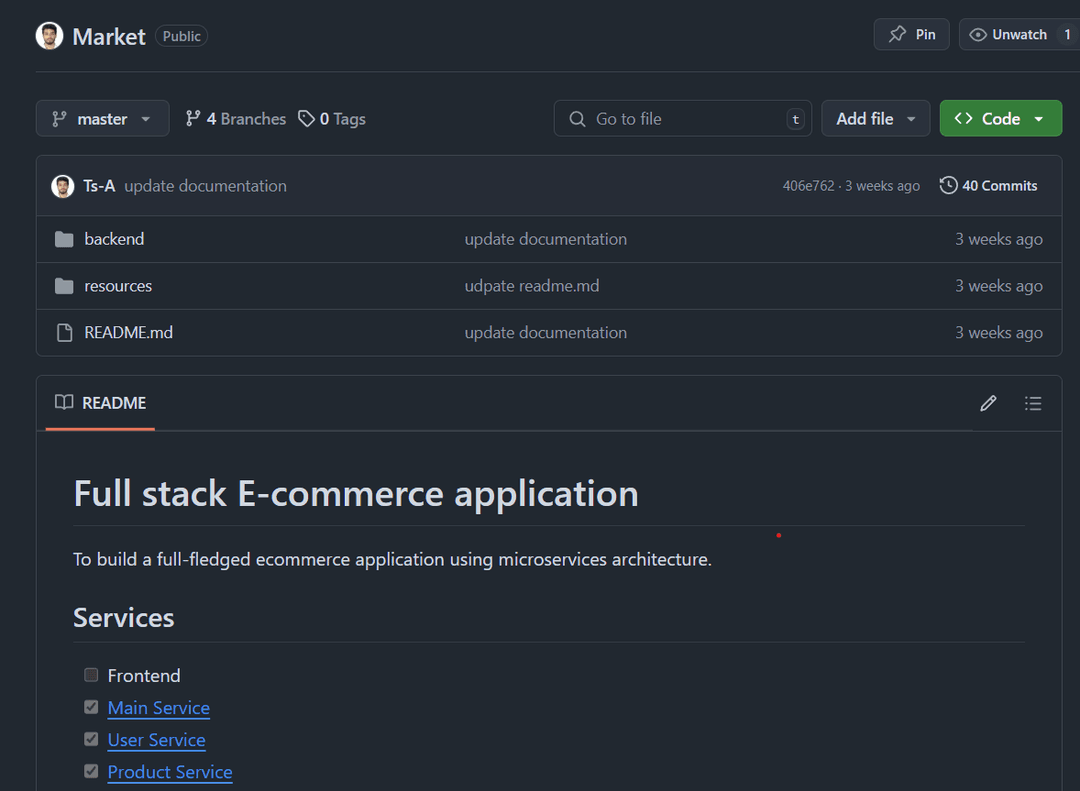View the 4 Branches page

[236, 119]
